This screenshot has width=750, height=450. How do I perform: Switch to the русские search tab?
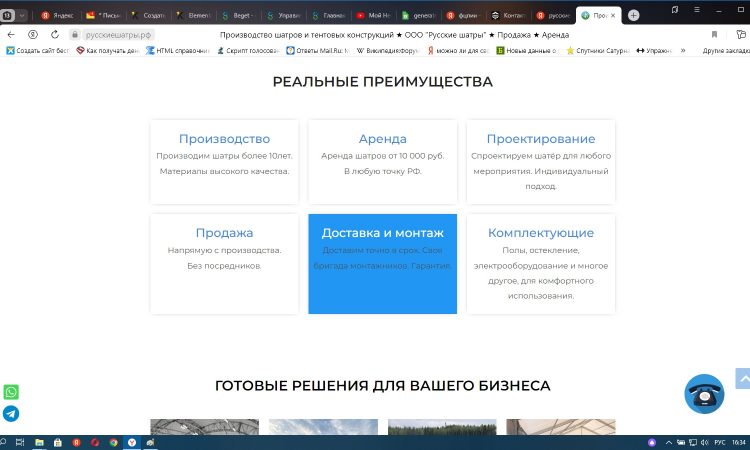(x=553, y=15)
